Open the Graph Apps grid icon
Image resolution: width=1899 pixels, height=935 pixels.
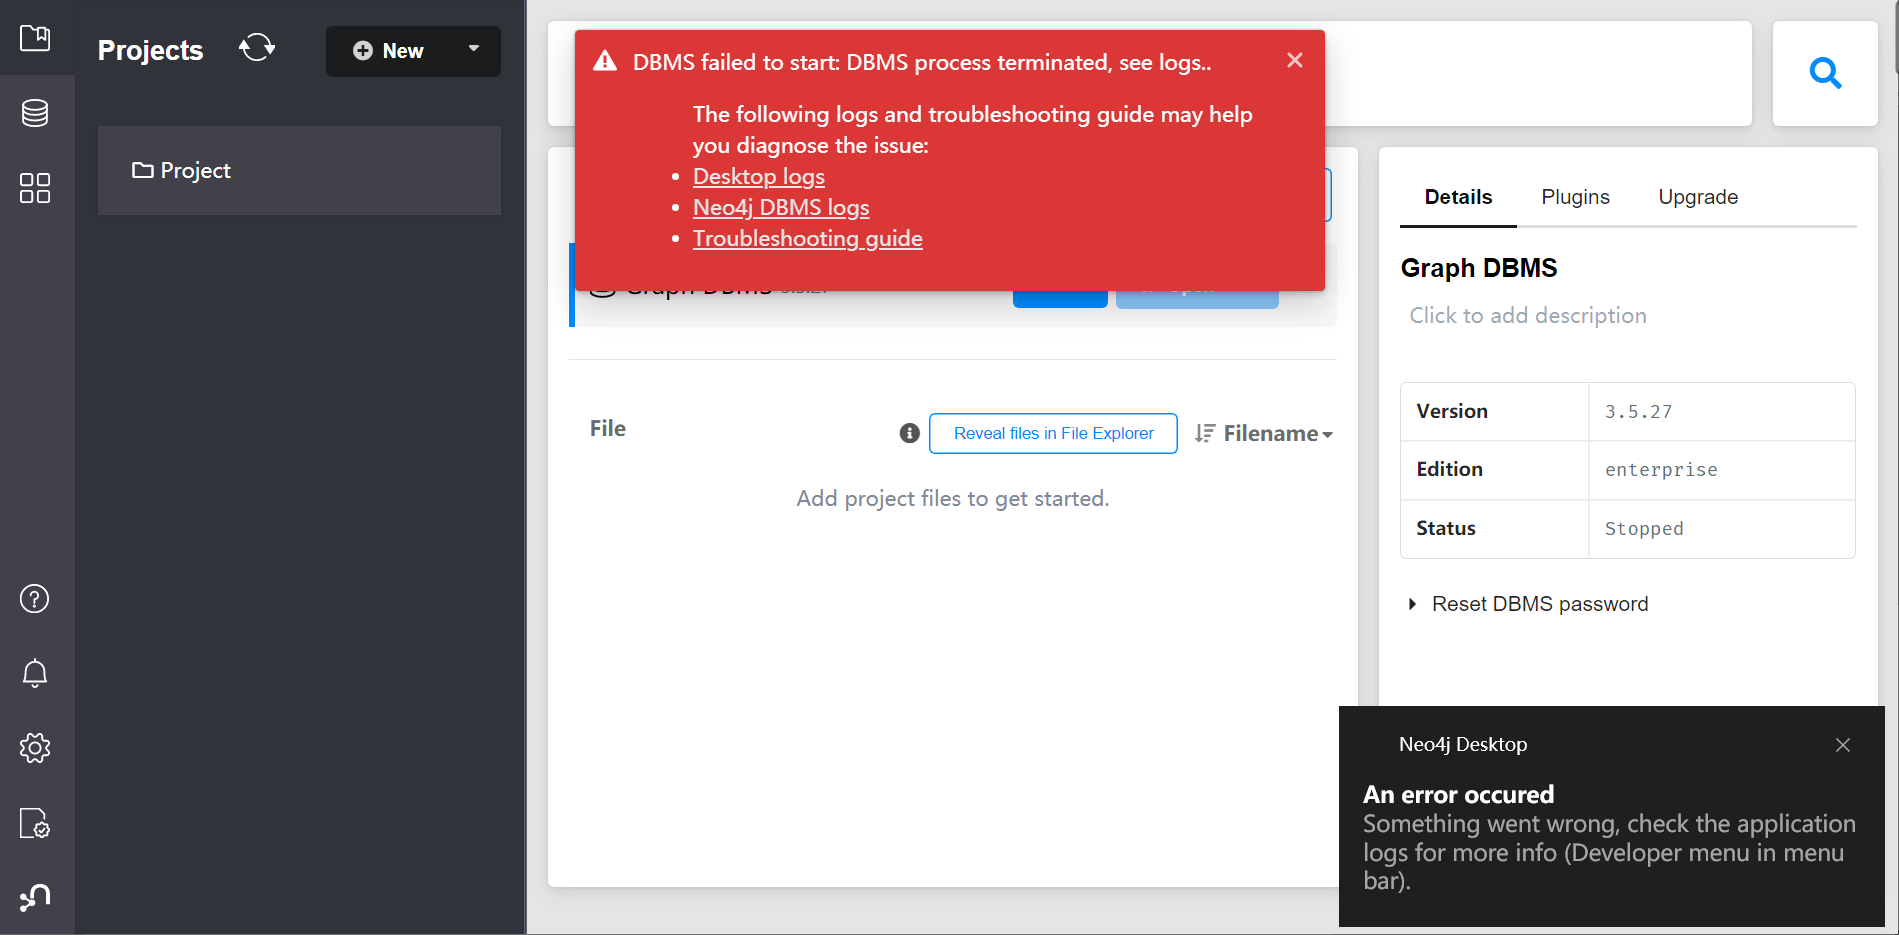coord(35,188)
